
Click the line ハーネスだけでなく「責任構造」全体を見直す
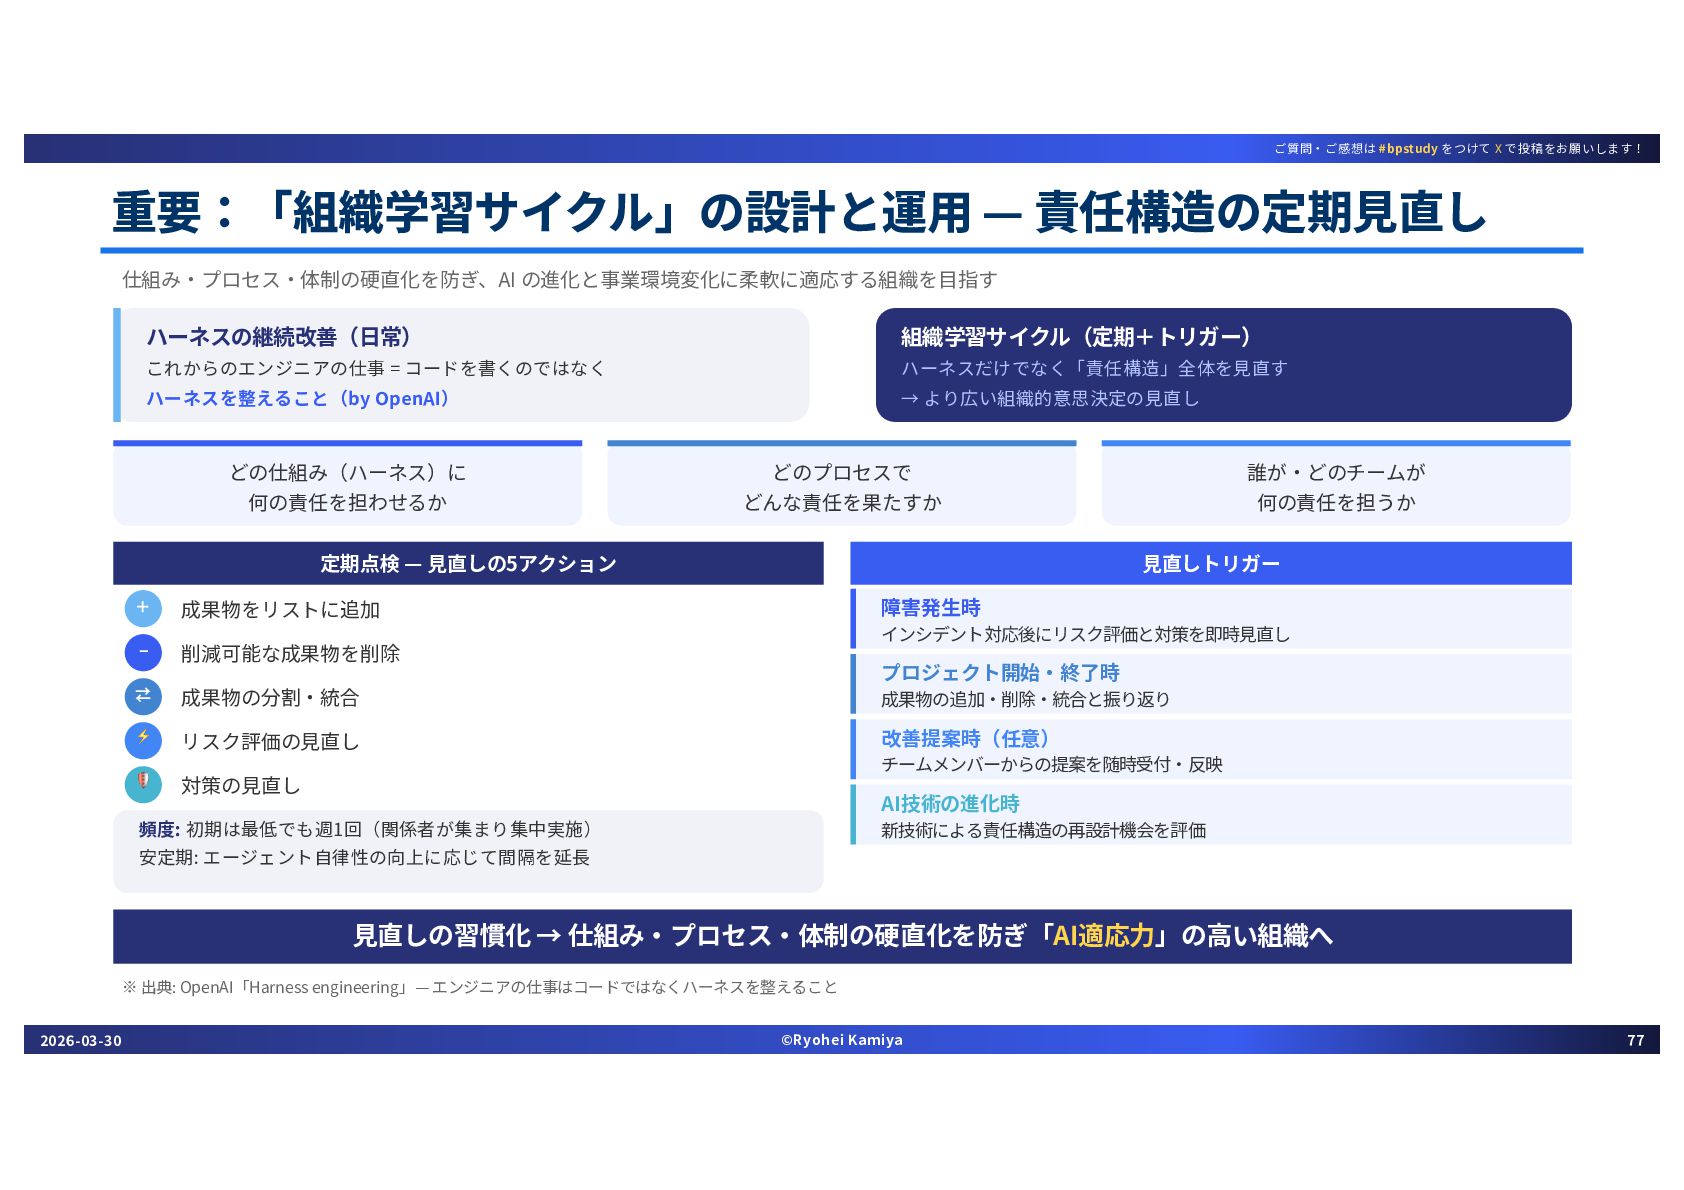1094,368
